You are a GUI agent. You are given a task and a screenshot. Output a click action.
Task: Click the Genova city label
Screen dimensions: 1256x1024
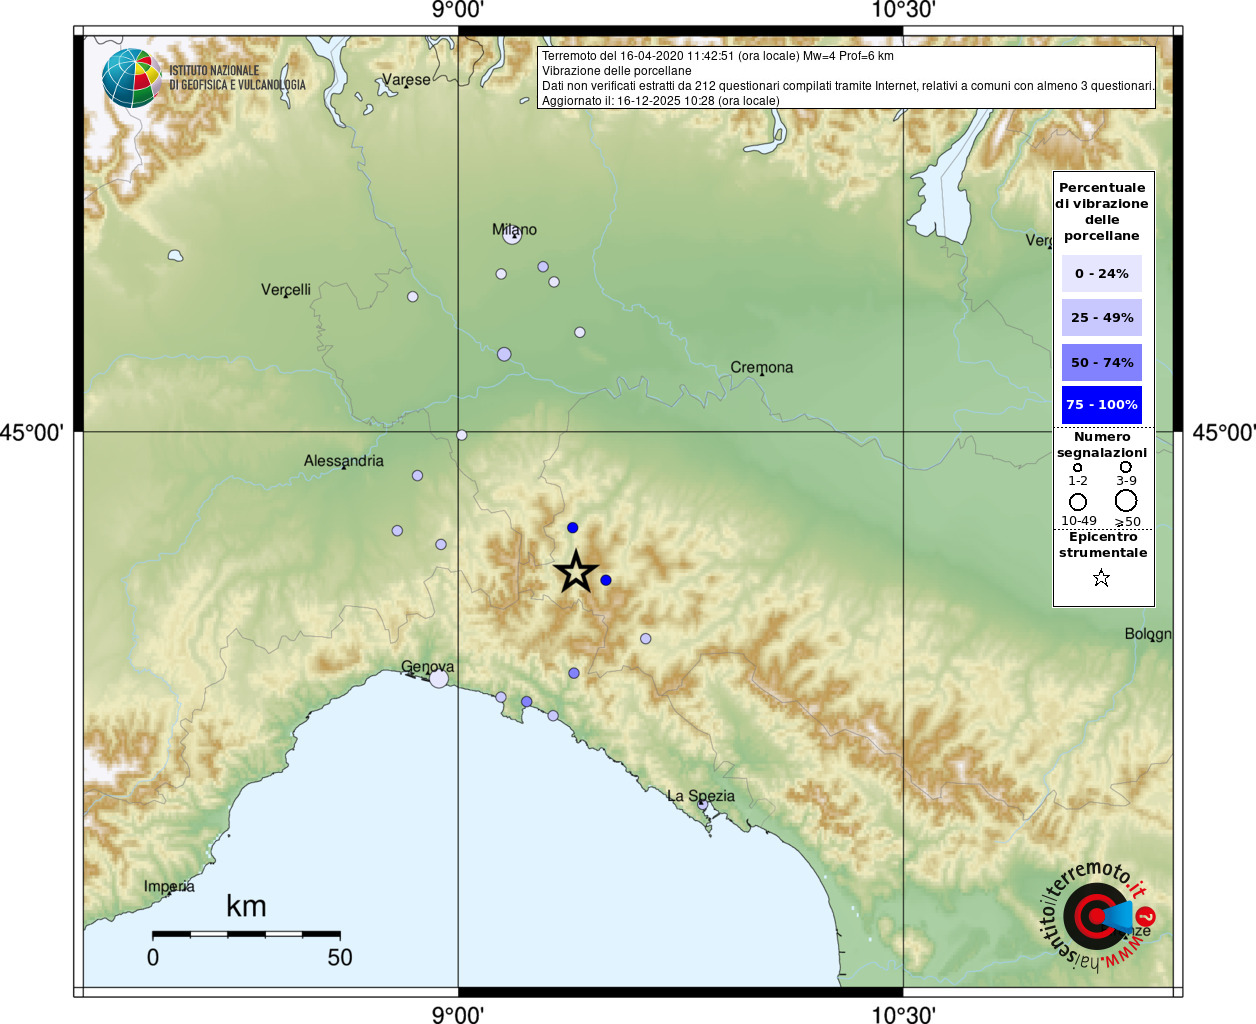[x=428, y=667]
